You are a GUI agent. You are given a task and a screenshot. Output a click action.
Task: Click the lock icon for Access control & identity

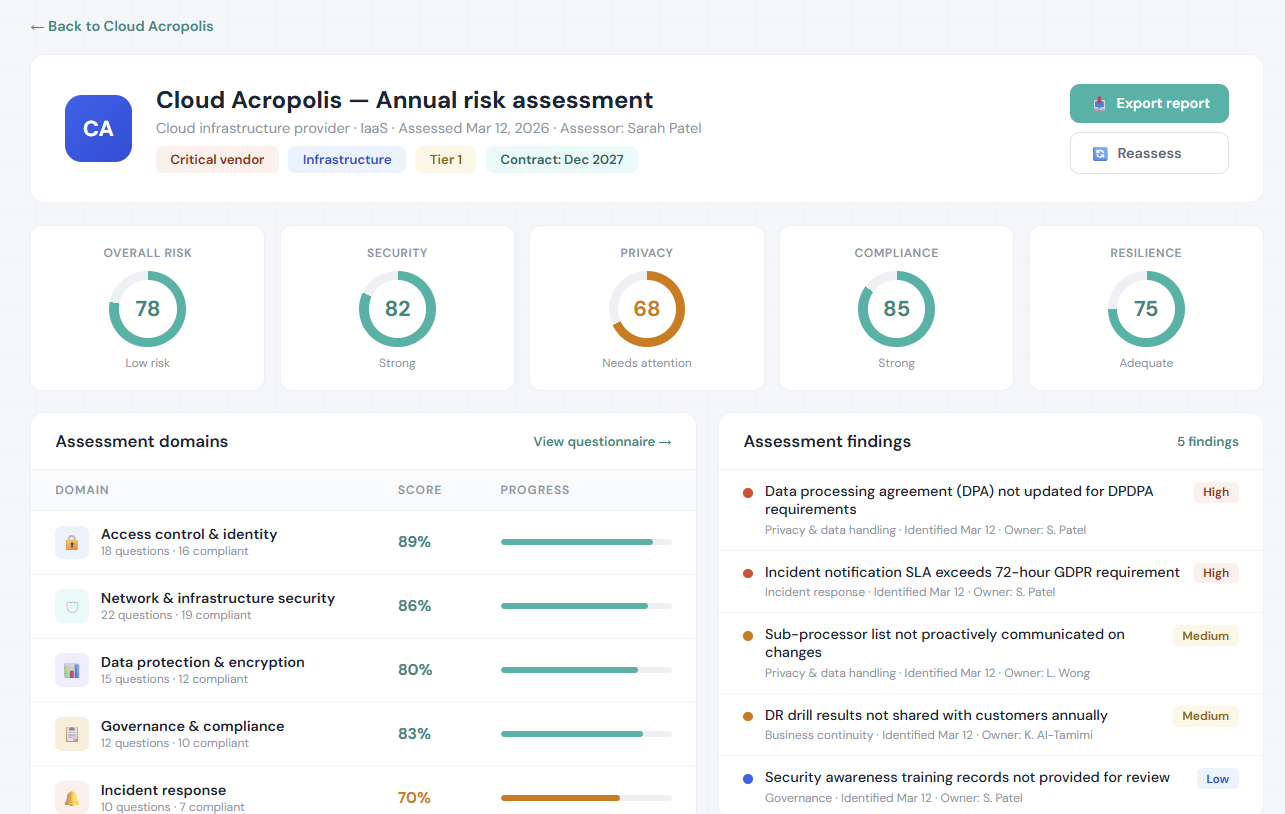click(x=72, y=542)
